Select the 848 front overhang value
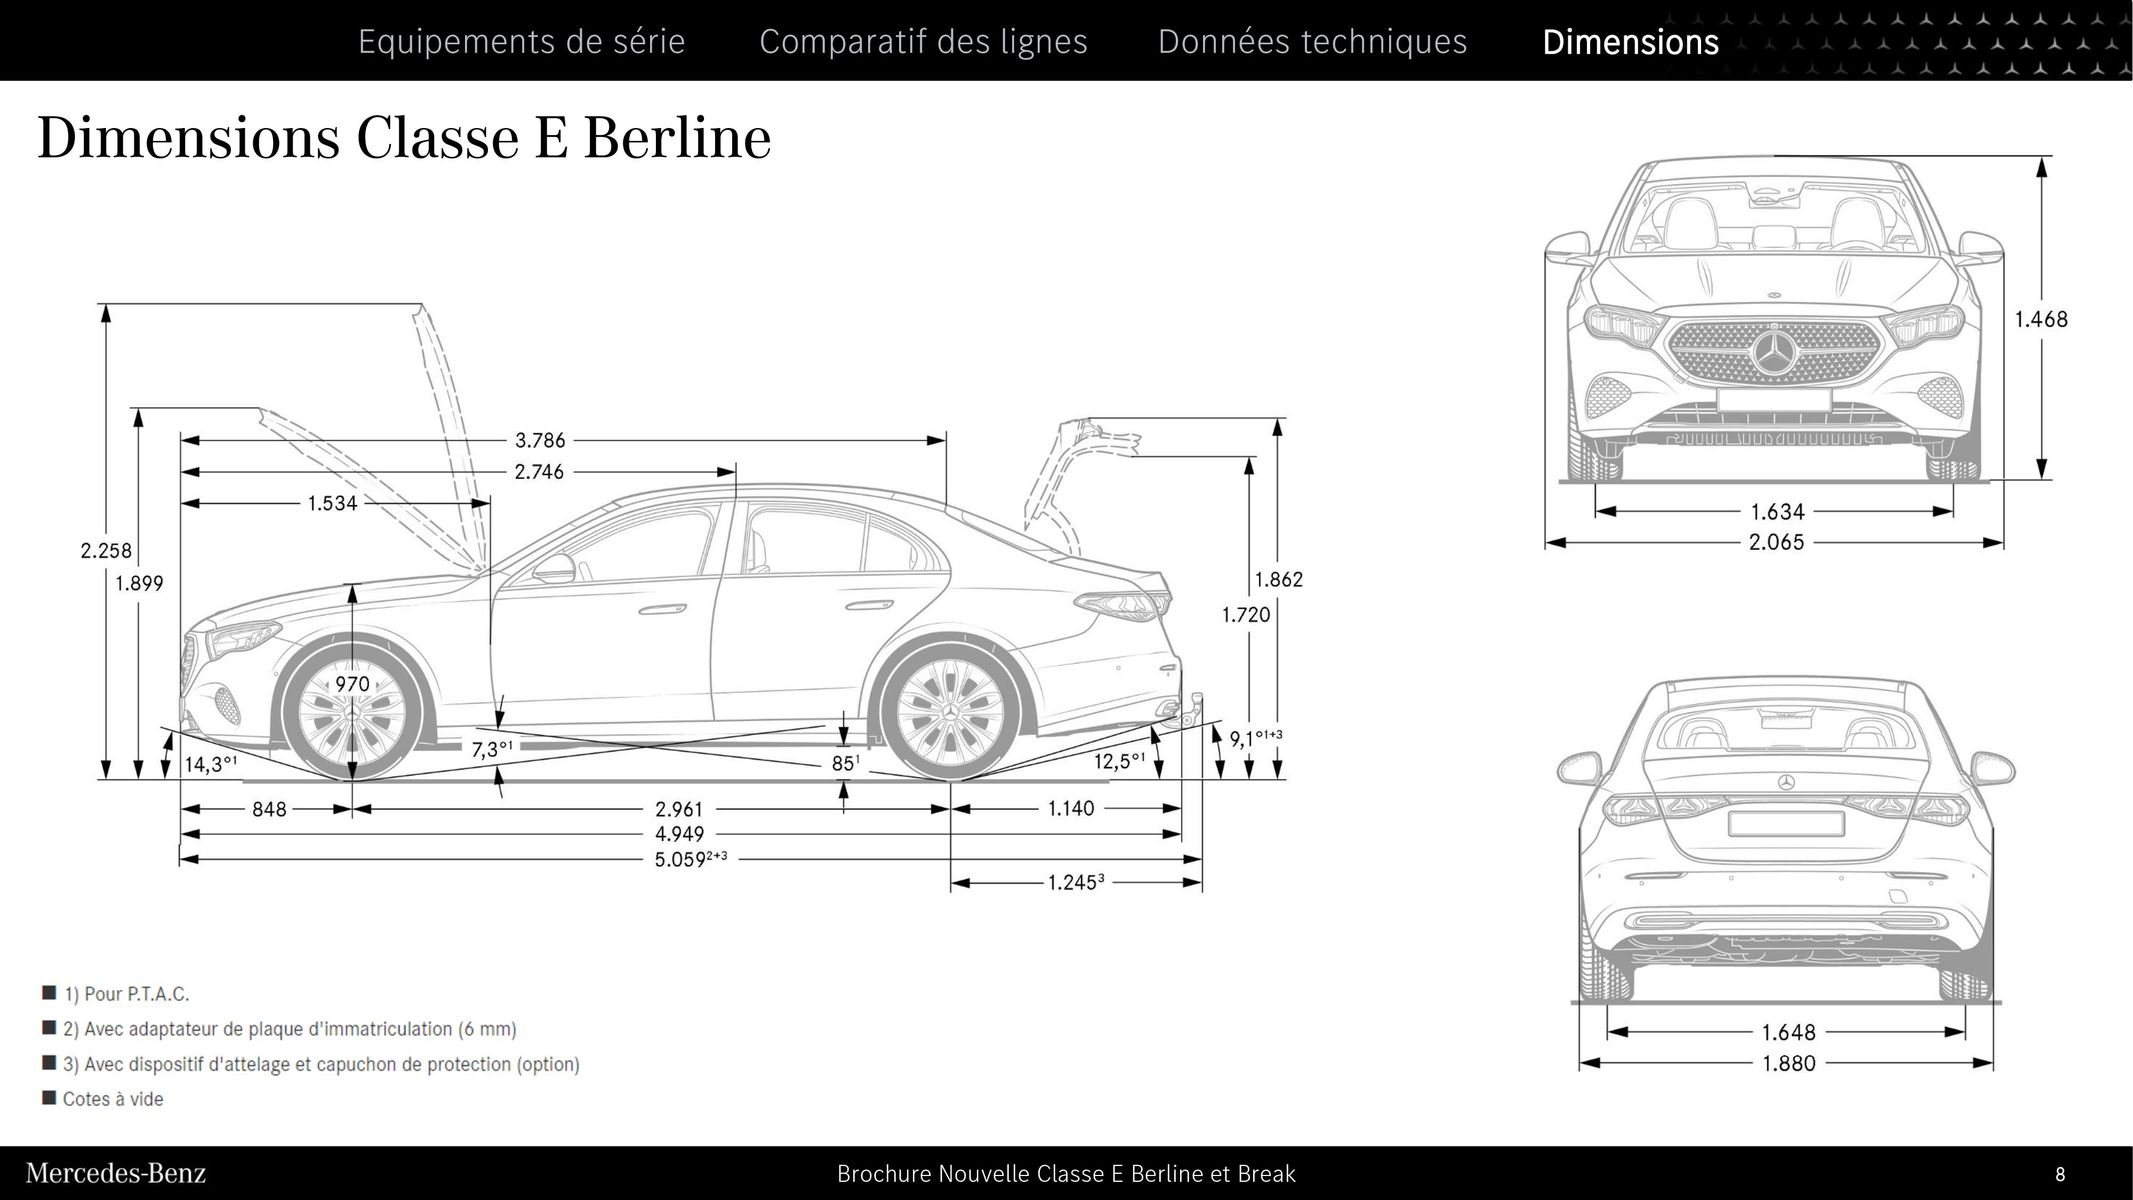This screenshot has height=1200, width=2133. tap(269, 809)
